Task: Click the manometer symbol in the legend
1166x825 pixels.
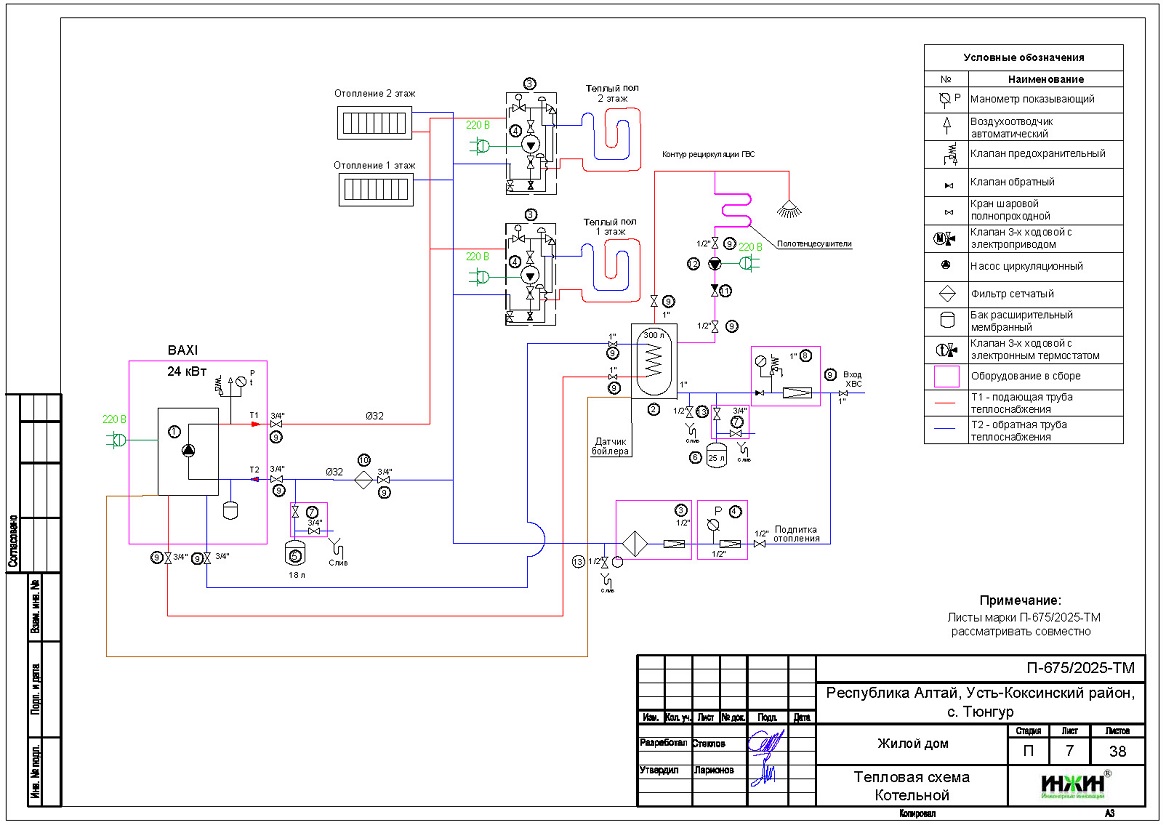Action: pyautogui.click(x=945, y=99)
